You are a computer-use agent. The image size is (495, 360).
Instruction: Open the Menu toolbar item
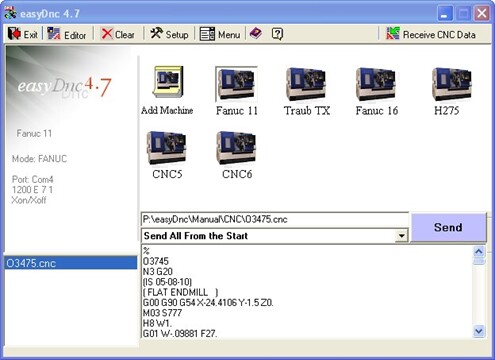point(220,34)
